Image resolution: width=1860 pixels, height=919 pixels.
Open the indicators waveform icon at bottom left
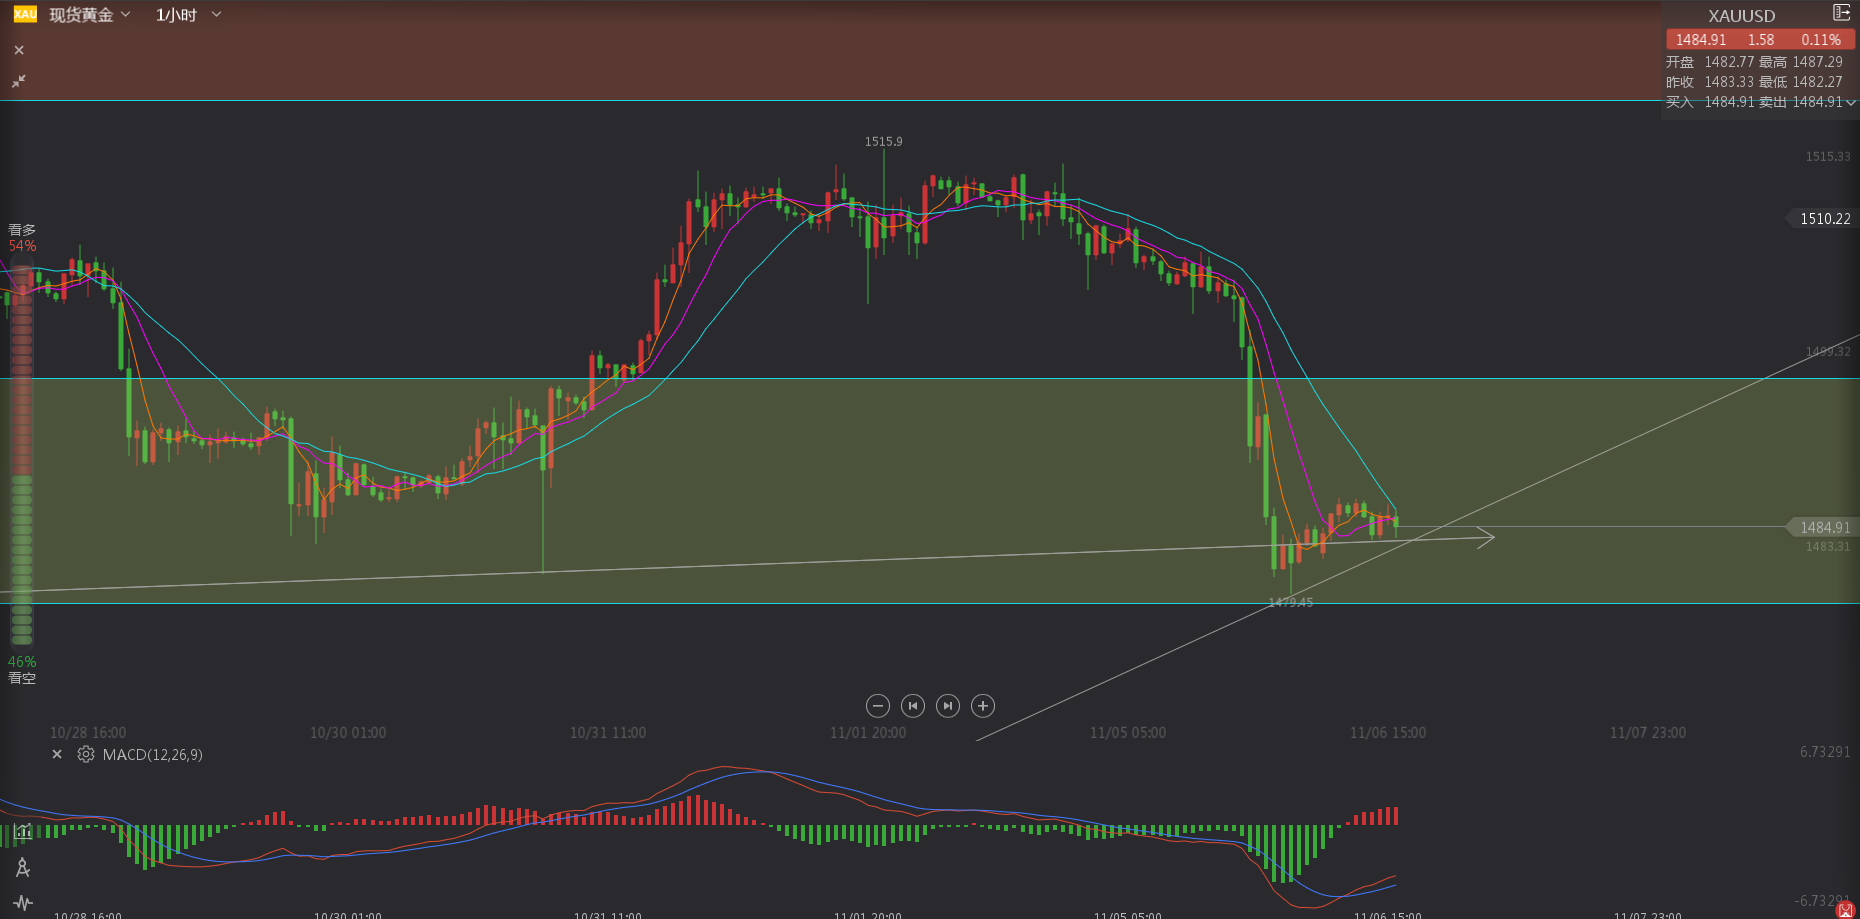pos(23,903)
